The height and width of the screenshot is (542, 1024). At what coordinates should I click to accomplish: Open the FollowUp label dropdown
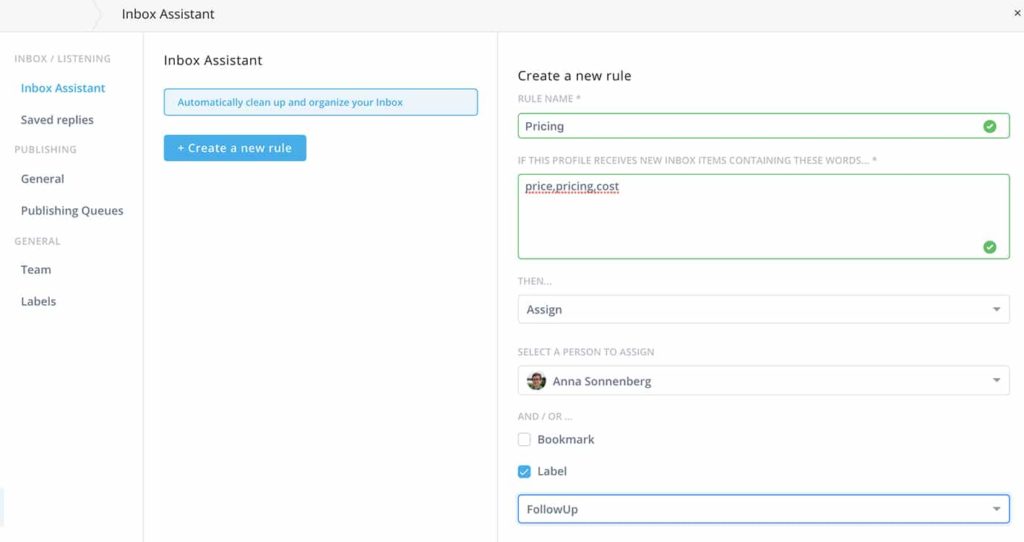pos(763,510)
